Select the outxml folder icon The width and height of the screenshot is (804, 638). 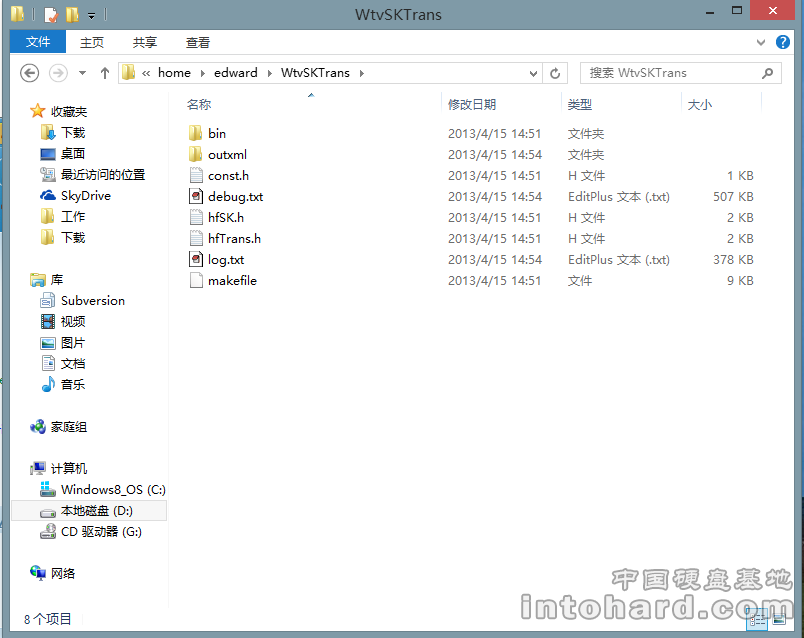(x=195, y=154)
